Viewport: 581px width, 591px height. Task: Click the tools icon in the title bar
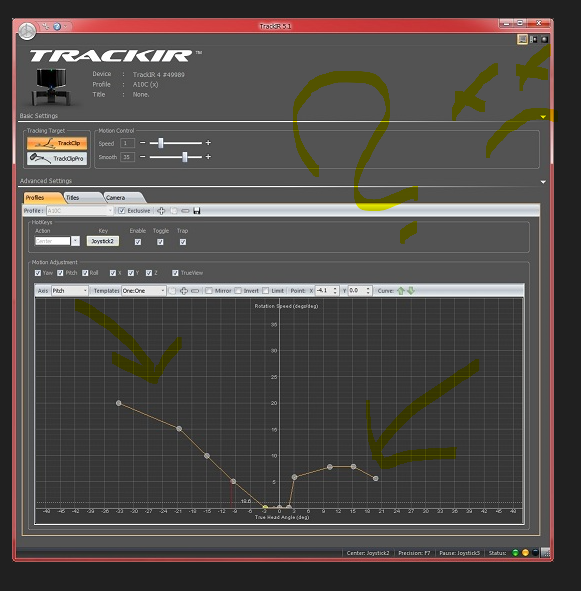(46, 26)
